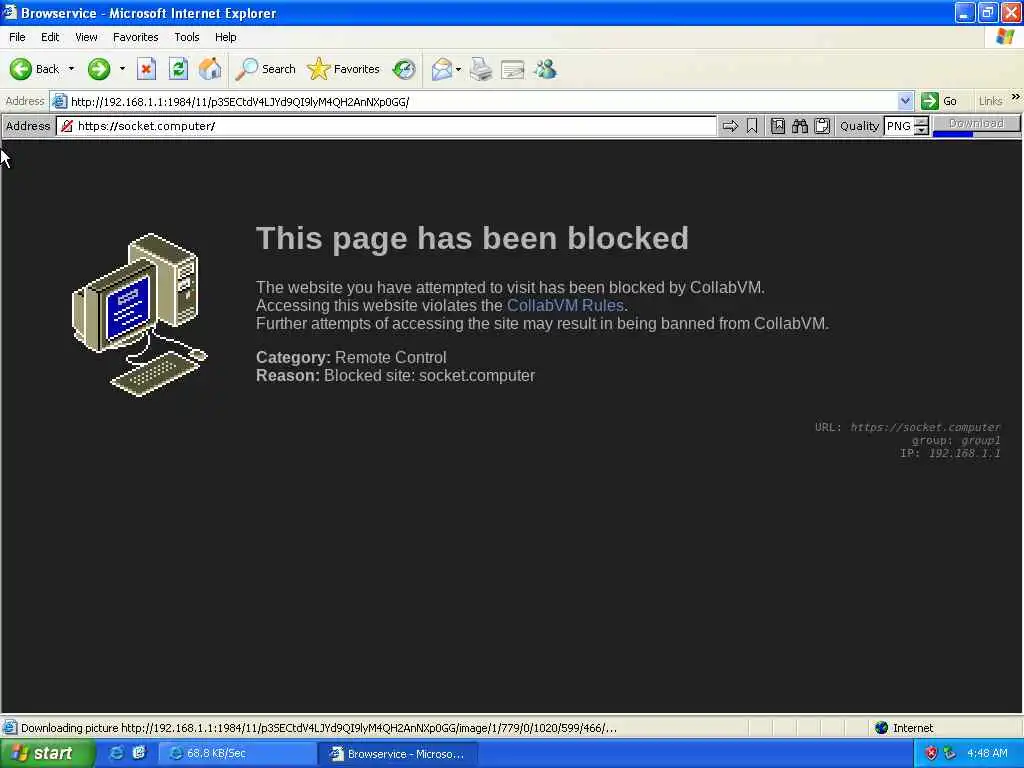Click the 'Downloading picture' status bar text

[x=319, y=728]
